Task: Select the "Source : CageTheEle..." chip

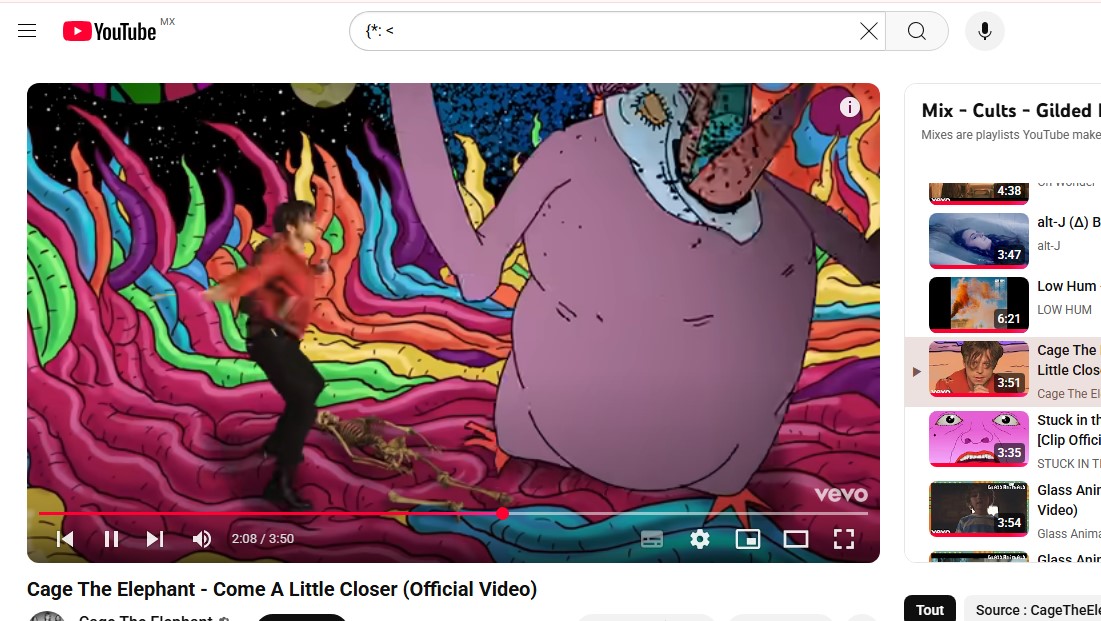Action: [x=1033, y=610]
